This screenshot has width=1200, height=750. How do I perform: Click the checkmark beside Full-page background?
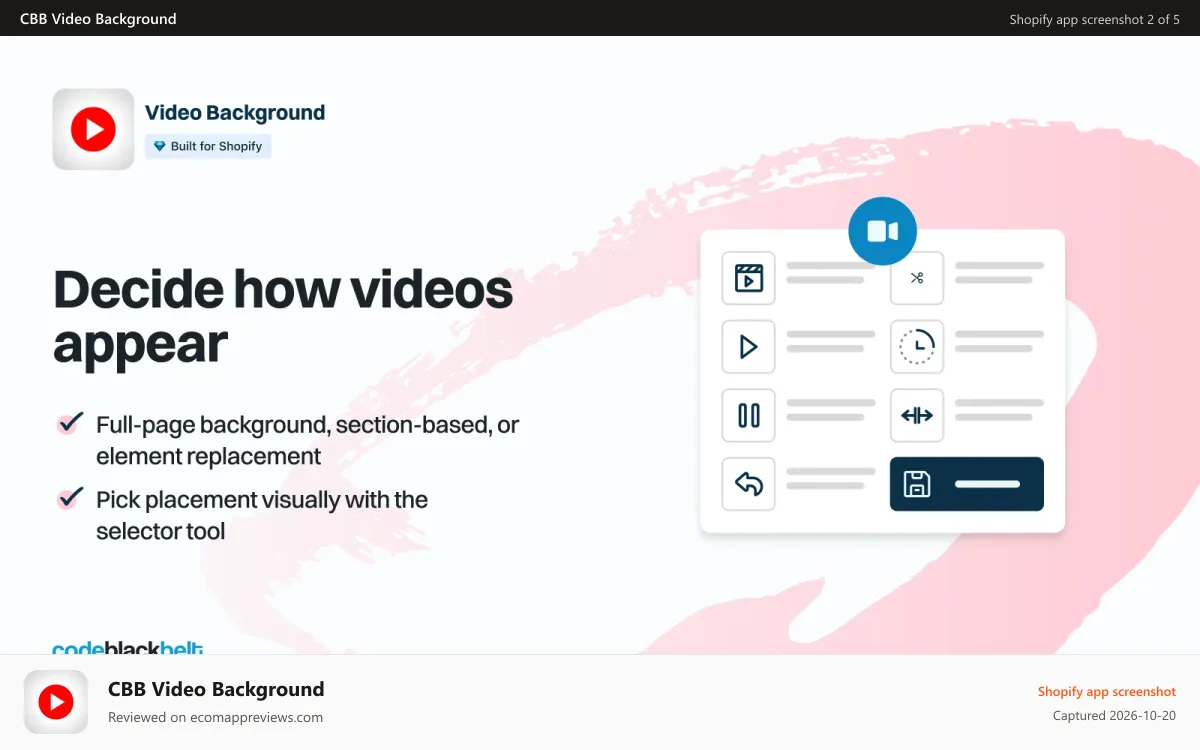click(x=69, y=423)
